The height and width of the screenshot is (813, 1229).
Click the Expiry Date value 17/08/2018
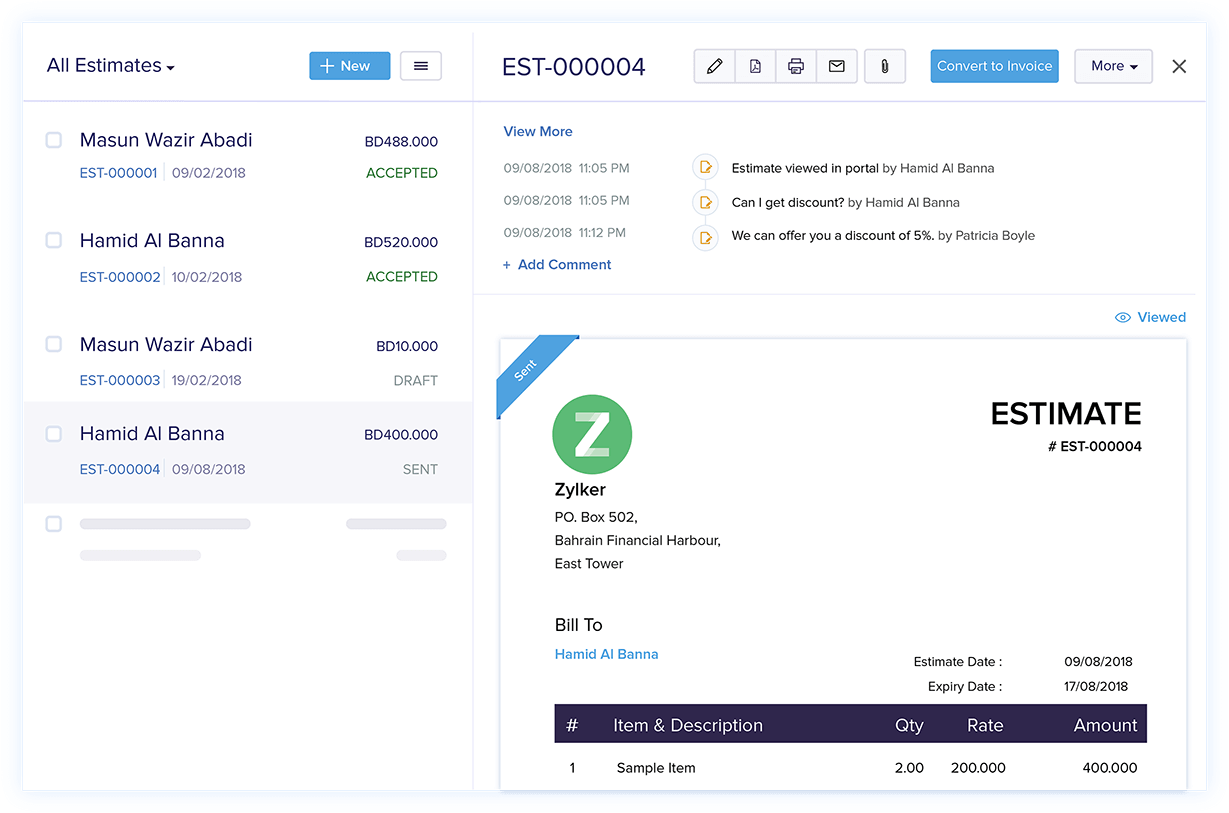[1096, 686]
